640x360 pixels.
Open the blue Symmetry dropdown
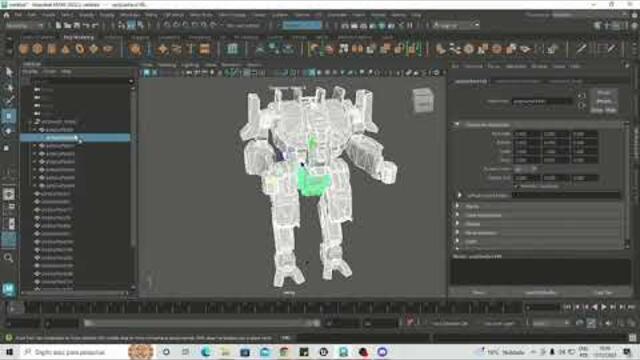(x=302, y=25)
